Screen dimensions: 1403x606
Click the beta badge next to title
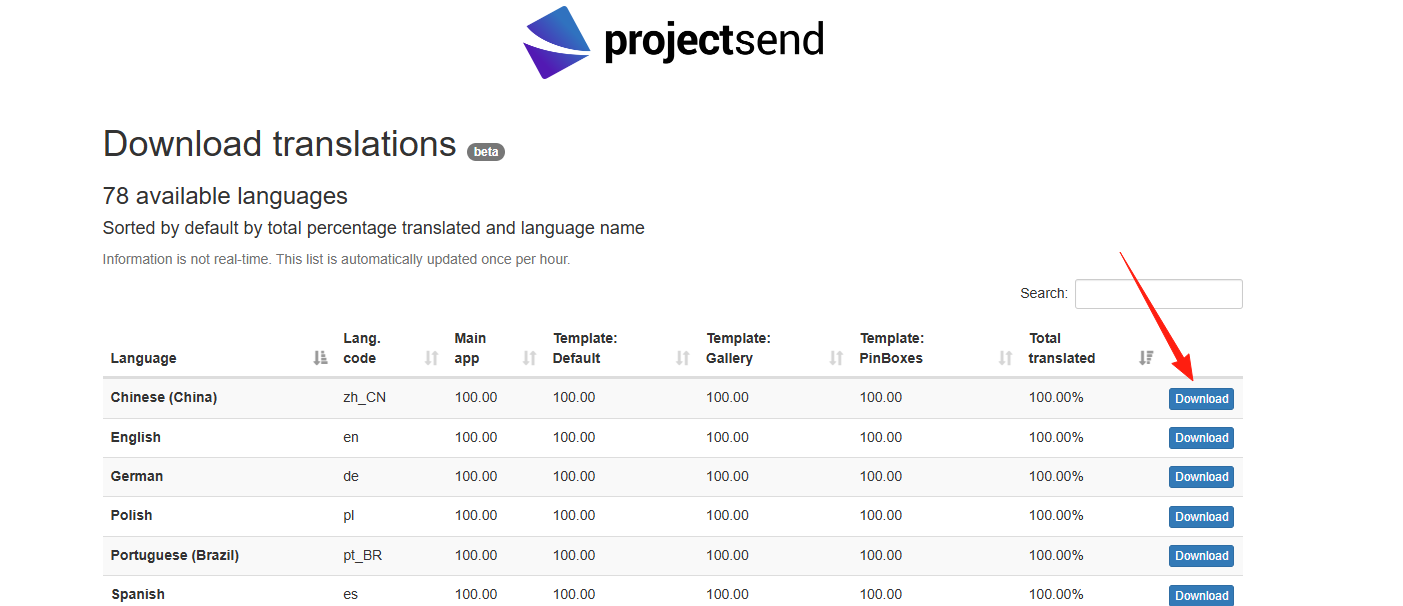tap(486, 152)
